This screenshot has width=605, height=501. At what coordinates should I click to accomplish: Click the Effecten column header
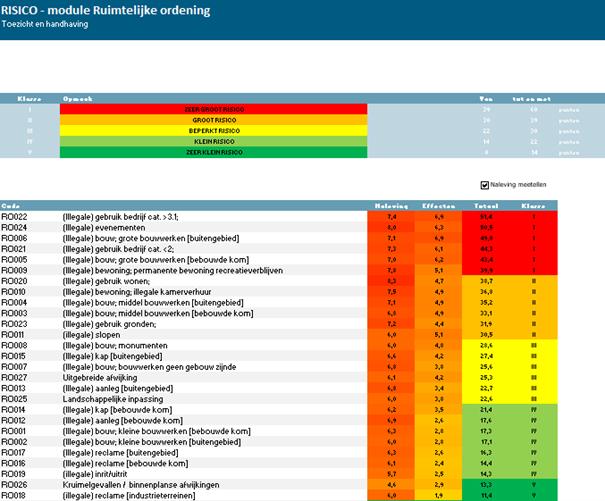[439, 204]
